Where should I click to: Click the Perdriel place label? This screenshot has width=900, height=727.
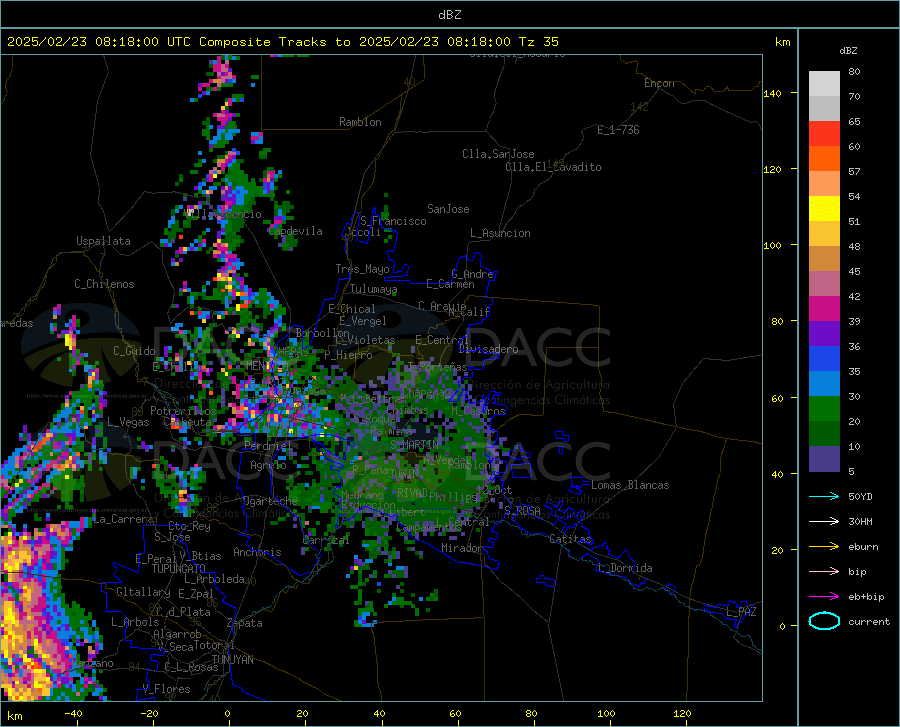268,445
